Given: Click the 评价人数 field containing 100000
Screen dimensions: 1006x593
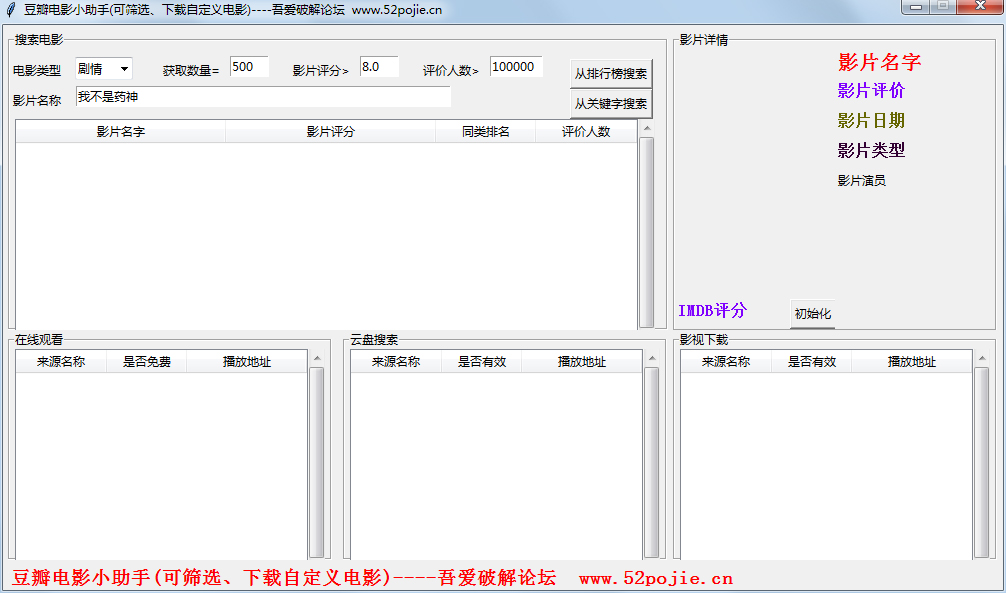Looking at the screenshot, I should click(x=516, y=67).
